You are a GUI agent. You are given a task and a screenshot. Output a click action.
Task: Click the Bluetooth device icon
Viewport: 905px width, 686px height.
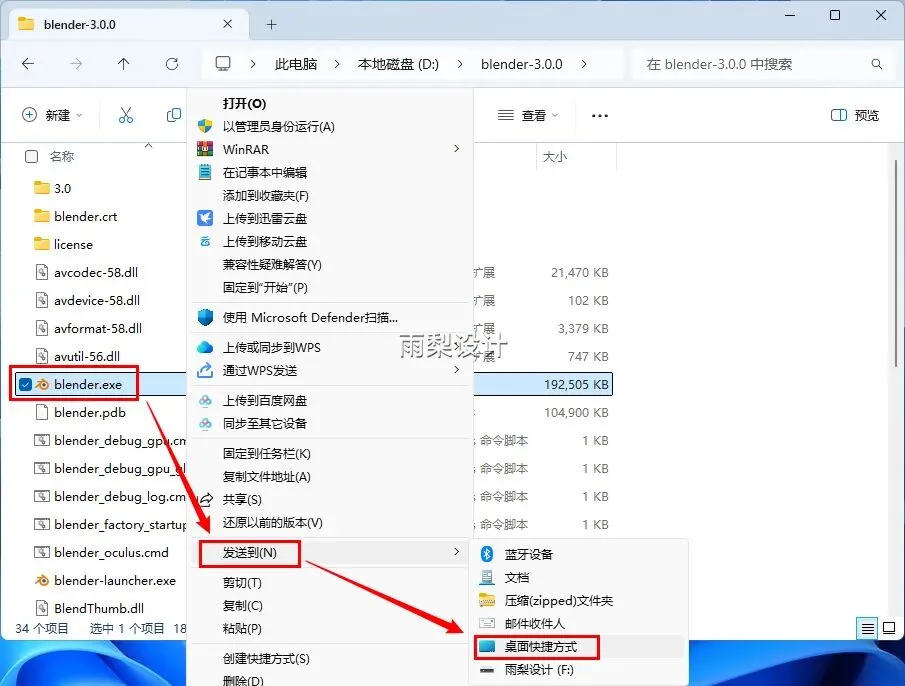coord(487,554)
